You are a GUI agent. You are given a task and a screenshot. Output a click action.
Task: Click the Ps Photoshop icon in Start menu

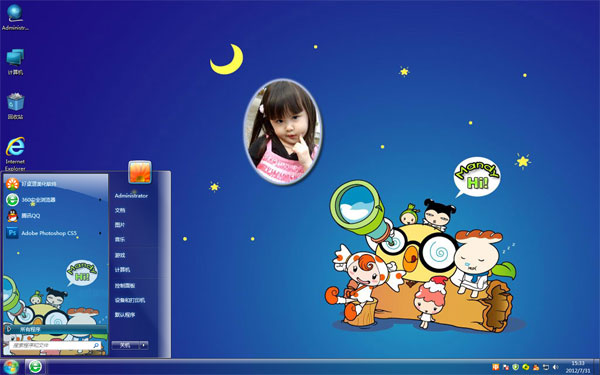(12, 233)
